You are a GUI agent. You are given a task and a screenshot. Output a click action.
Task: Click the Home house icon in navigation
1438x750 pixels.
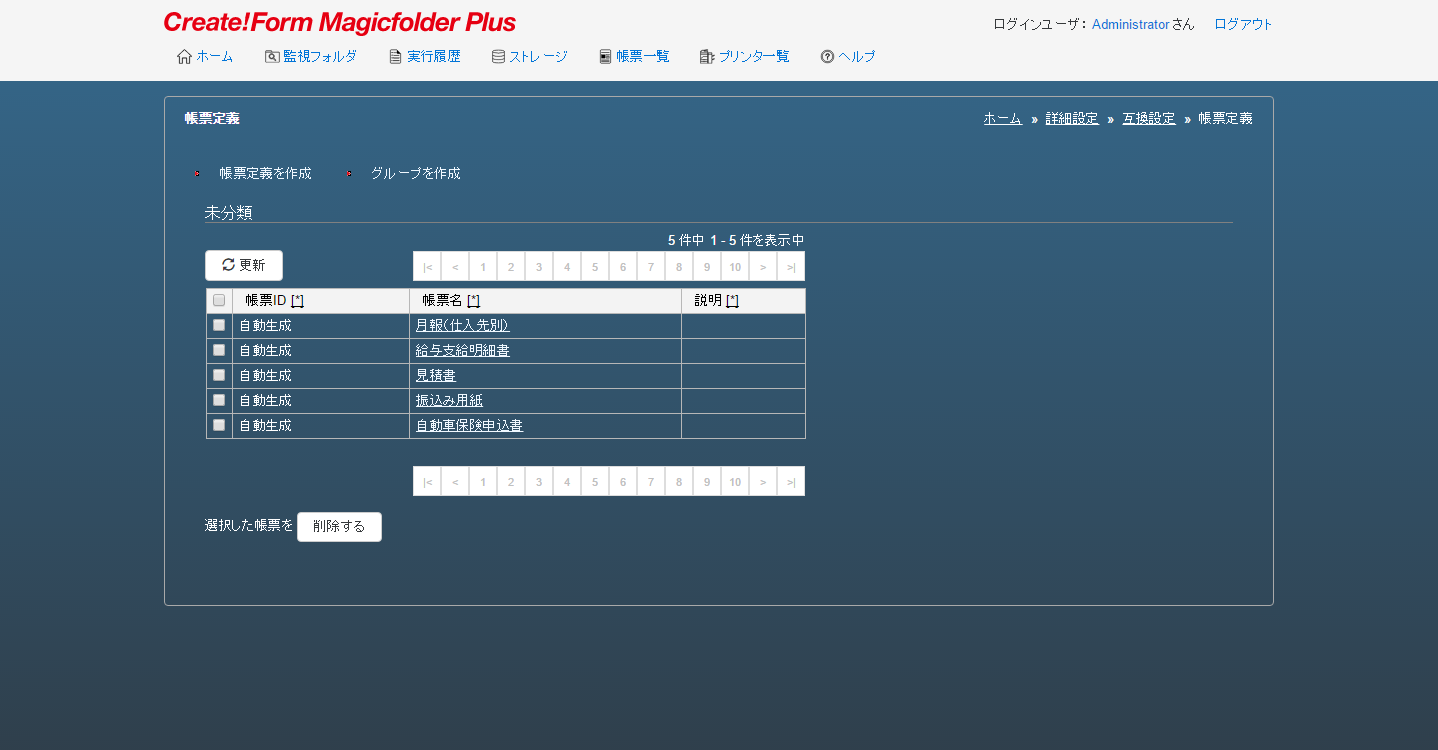click(184, 57)
